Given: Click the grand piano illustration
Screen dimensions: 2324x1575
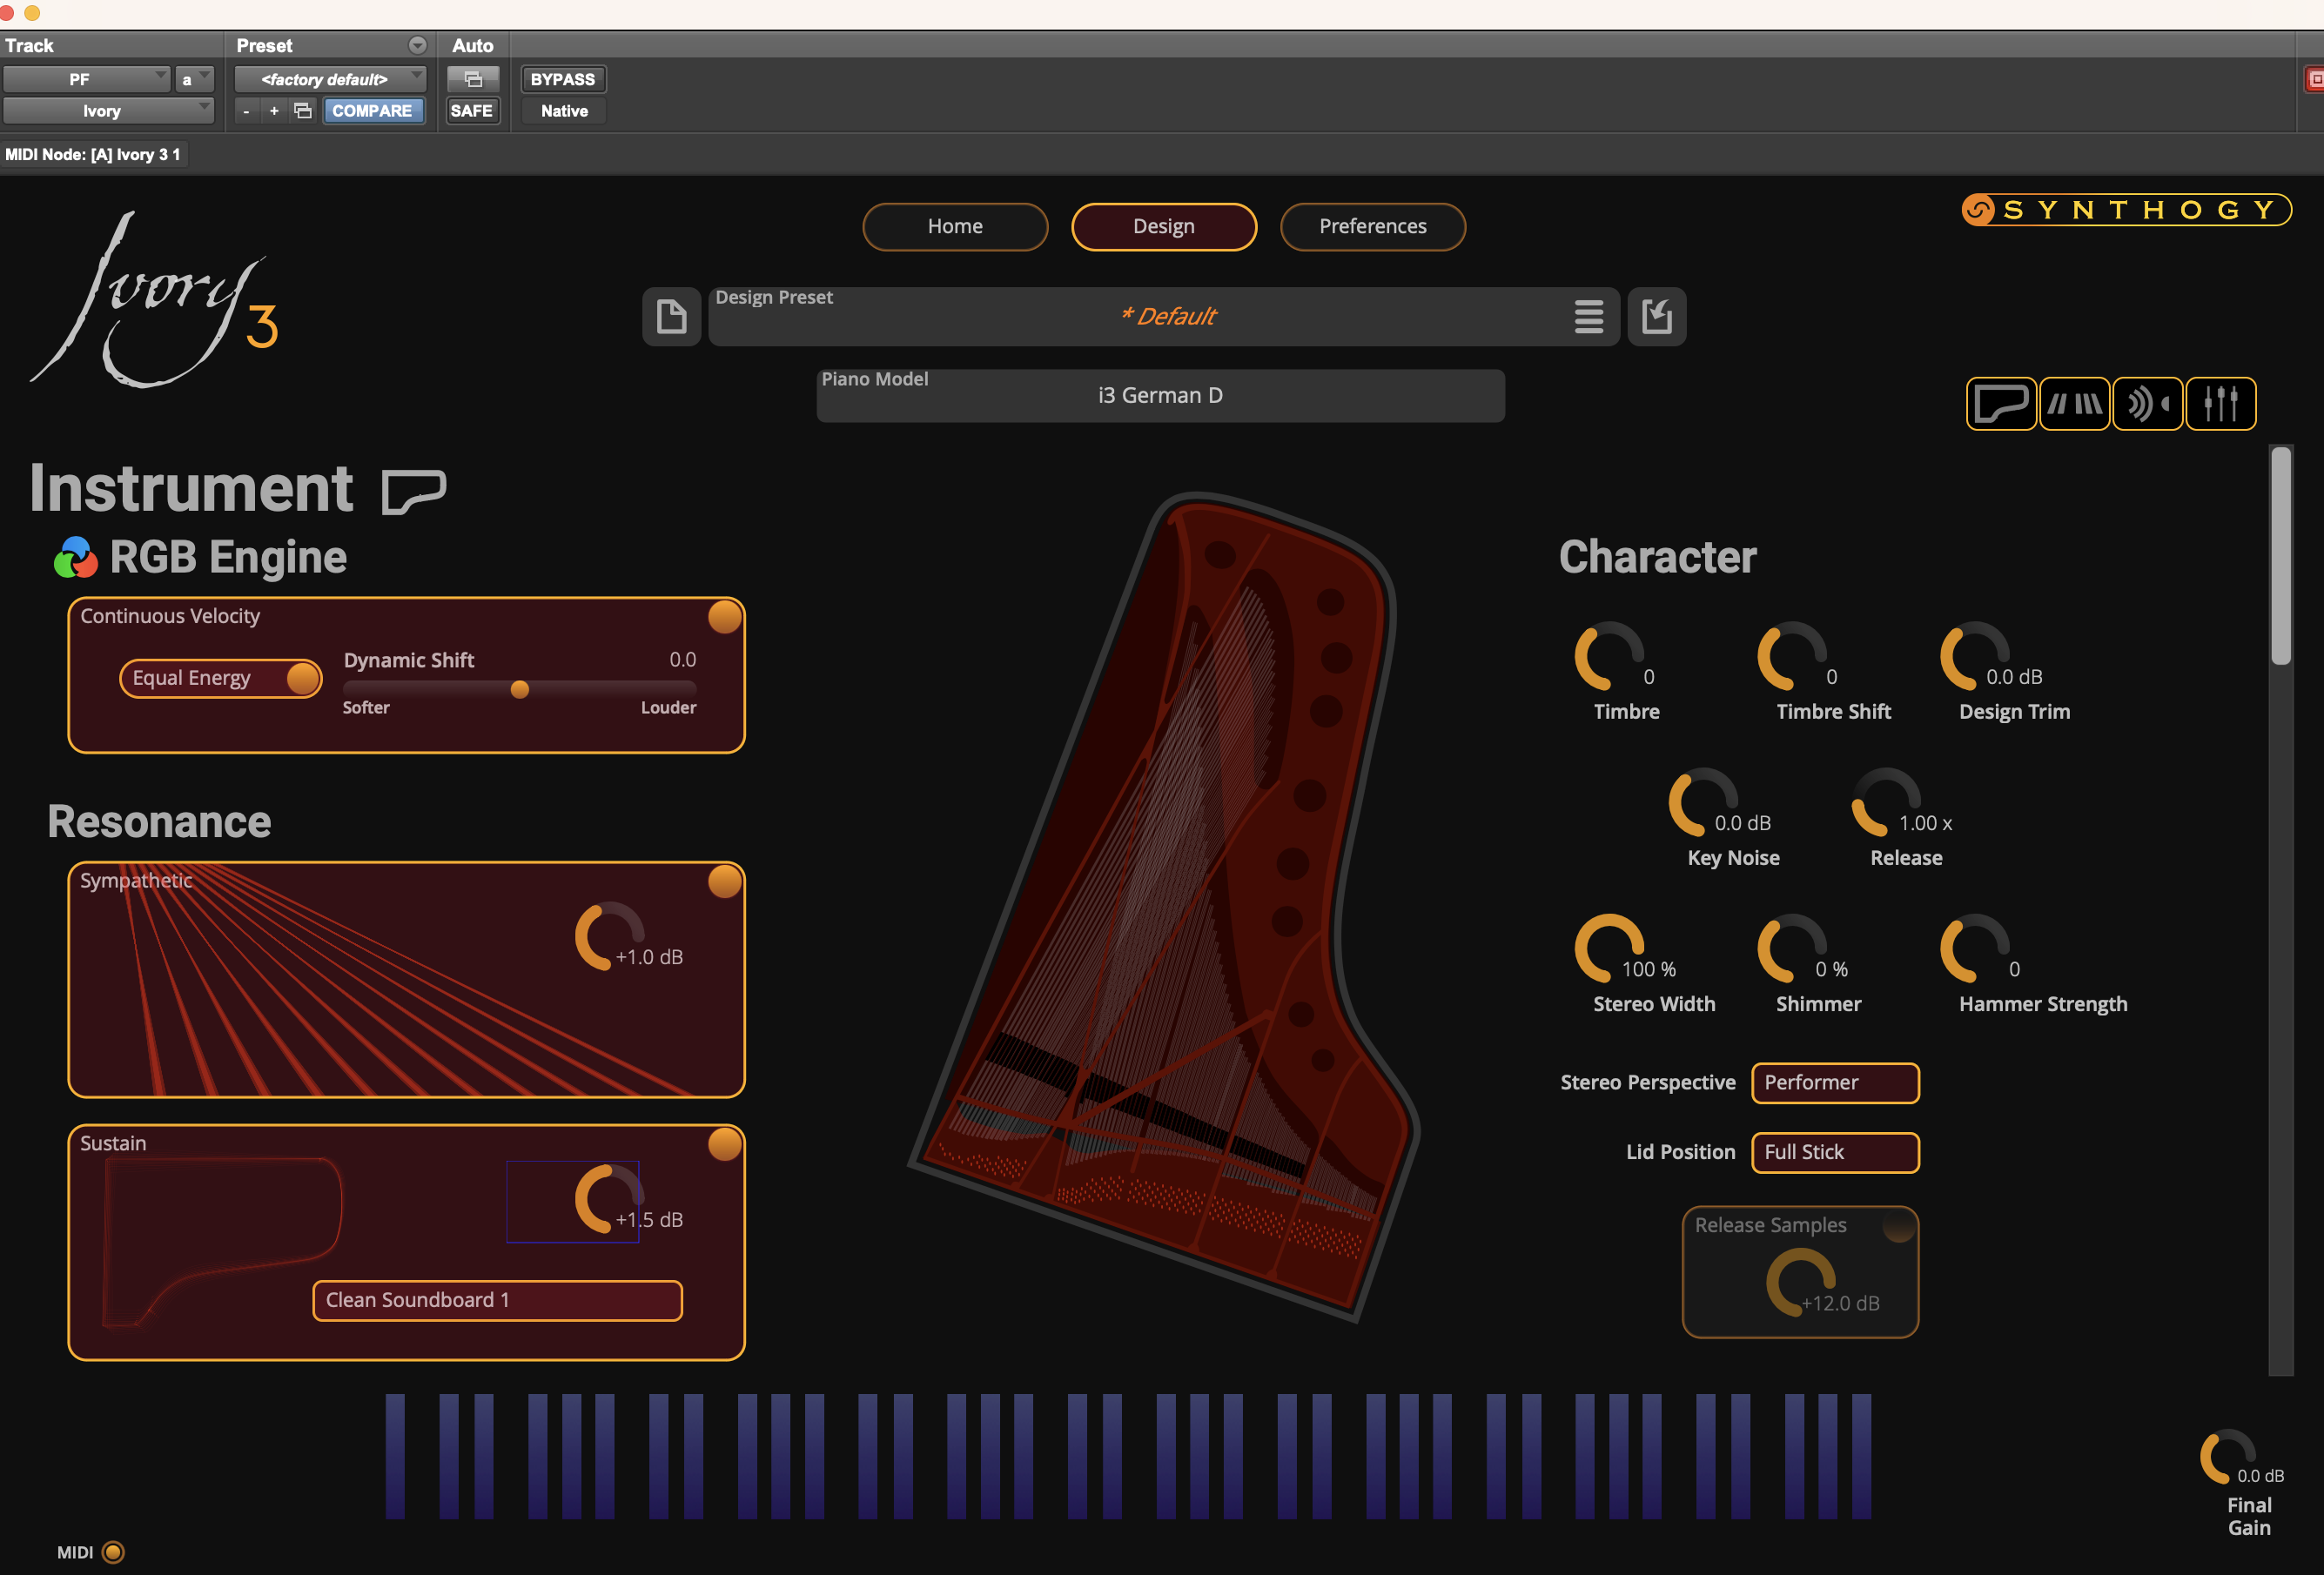Looking at the screenshot, I should tap(1164, 905).
